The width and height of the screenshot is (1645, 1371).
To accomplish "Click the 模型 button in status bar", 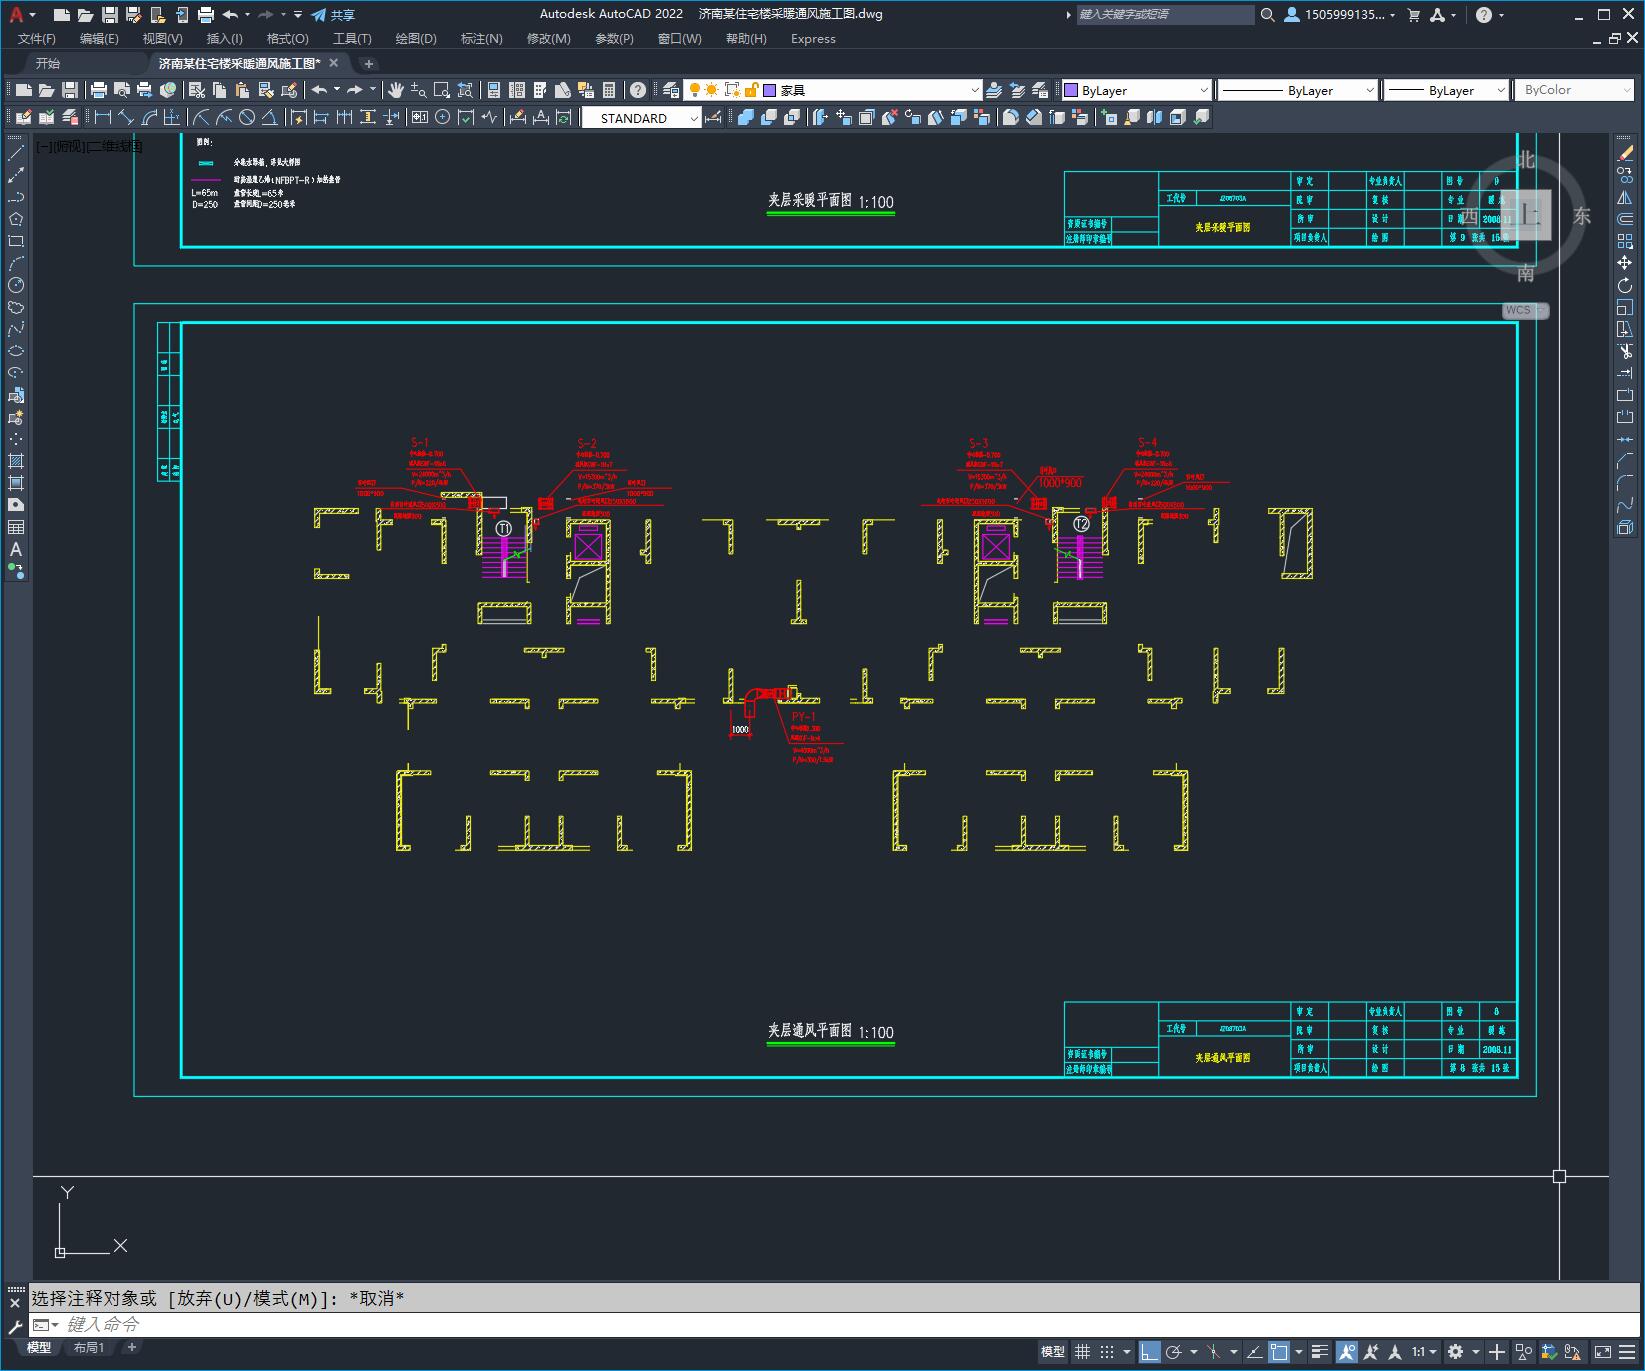I will tap(1052, 1352).
